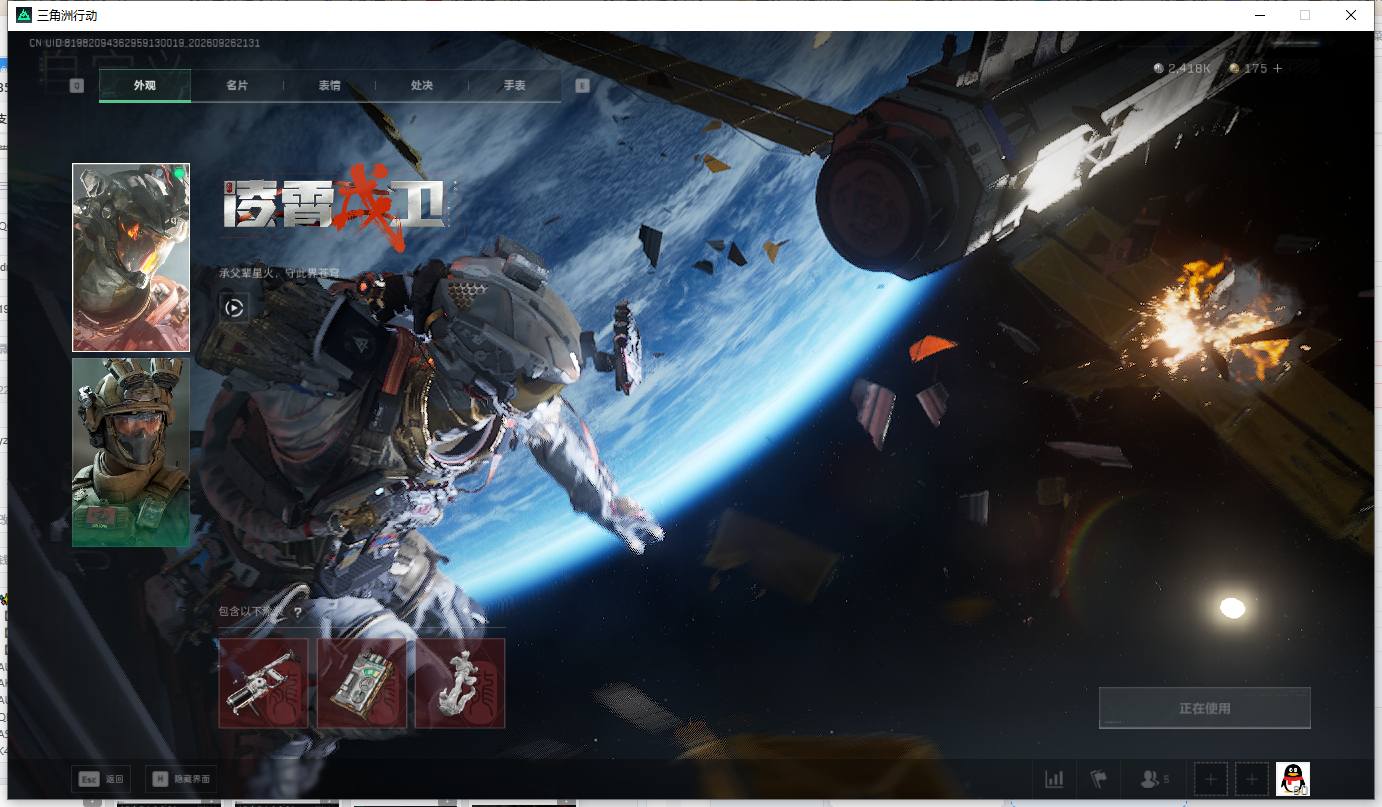Select the armored space helmet skin card
The height and width of the screenshot is (807, 1382).
pyautogui.click(x=131, y=258)
